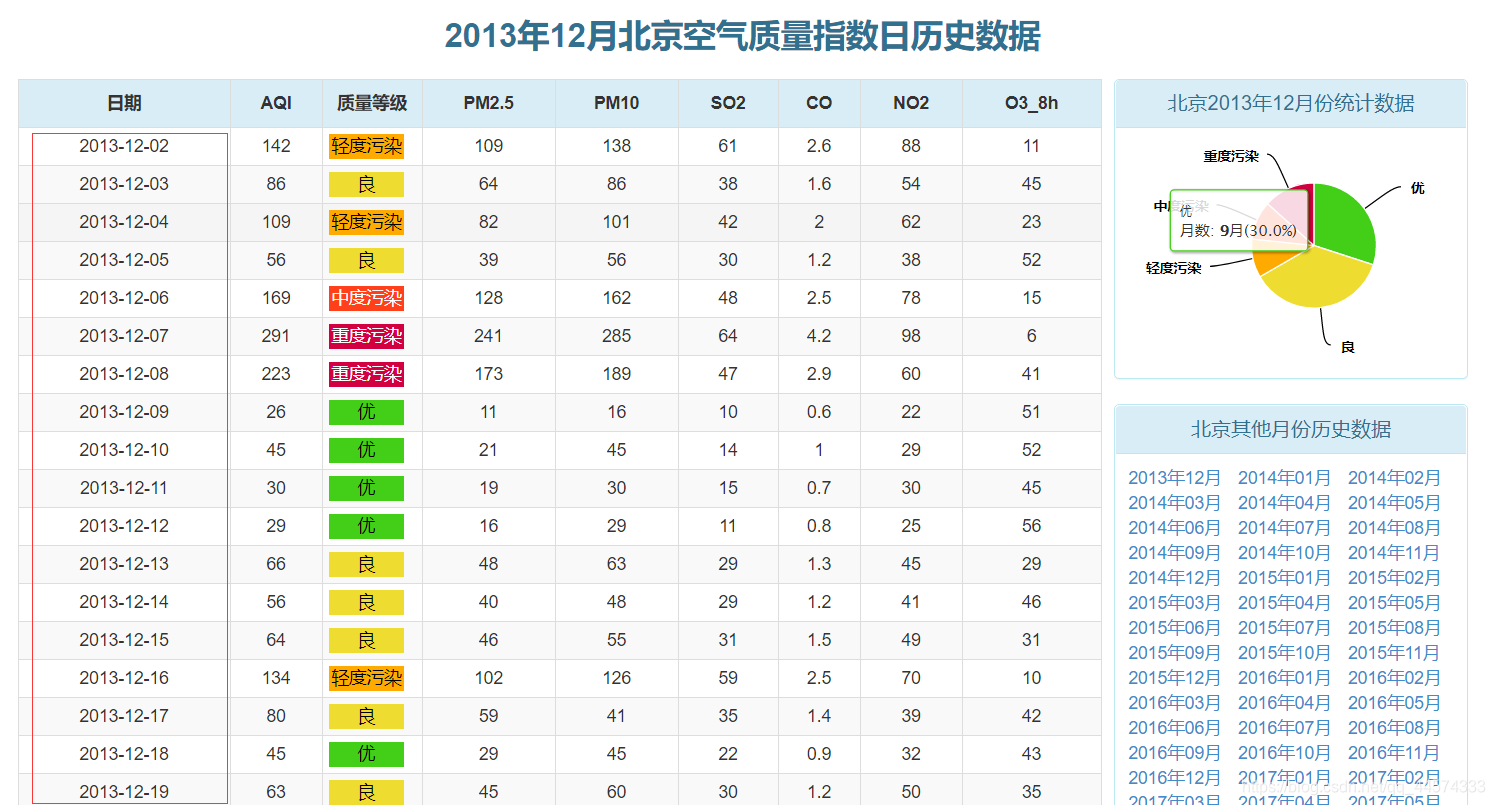Select PM2.5 value 173 on 2013-12-08
This screenshot has width=1495, height=805.
click(488, 374)
